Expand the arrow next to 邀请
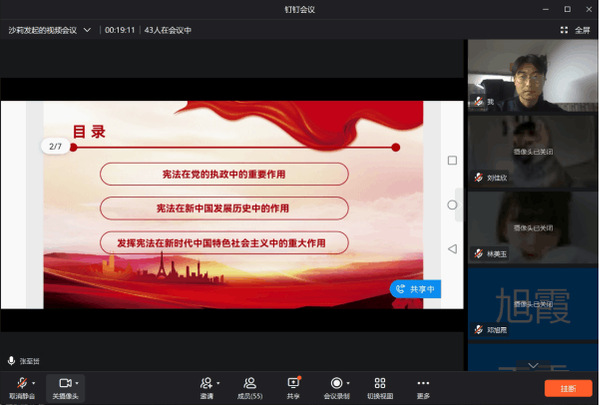 218,383
